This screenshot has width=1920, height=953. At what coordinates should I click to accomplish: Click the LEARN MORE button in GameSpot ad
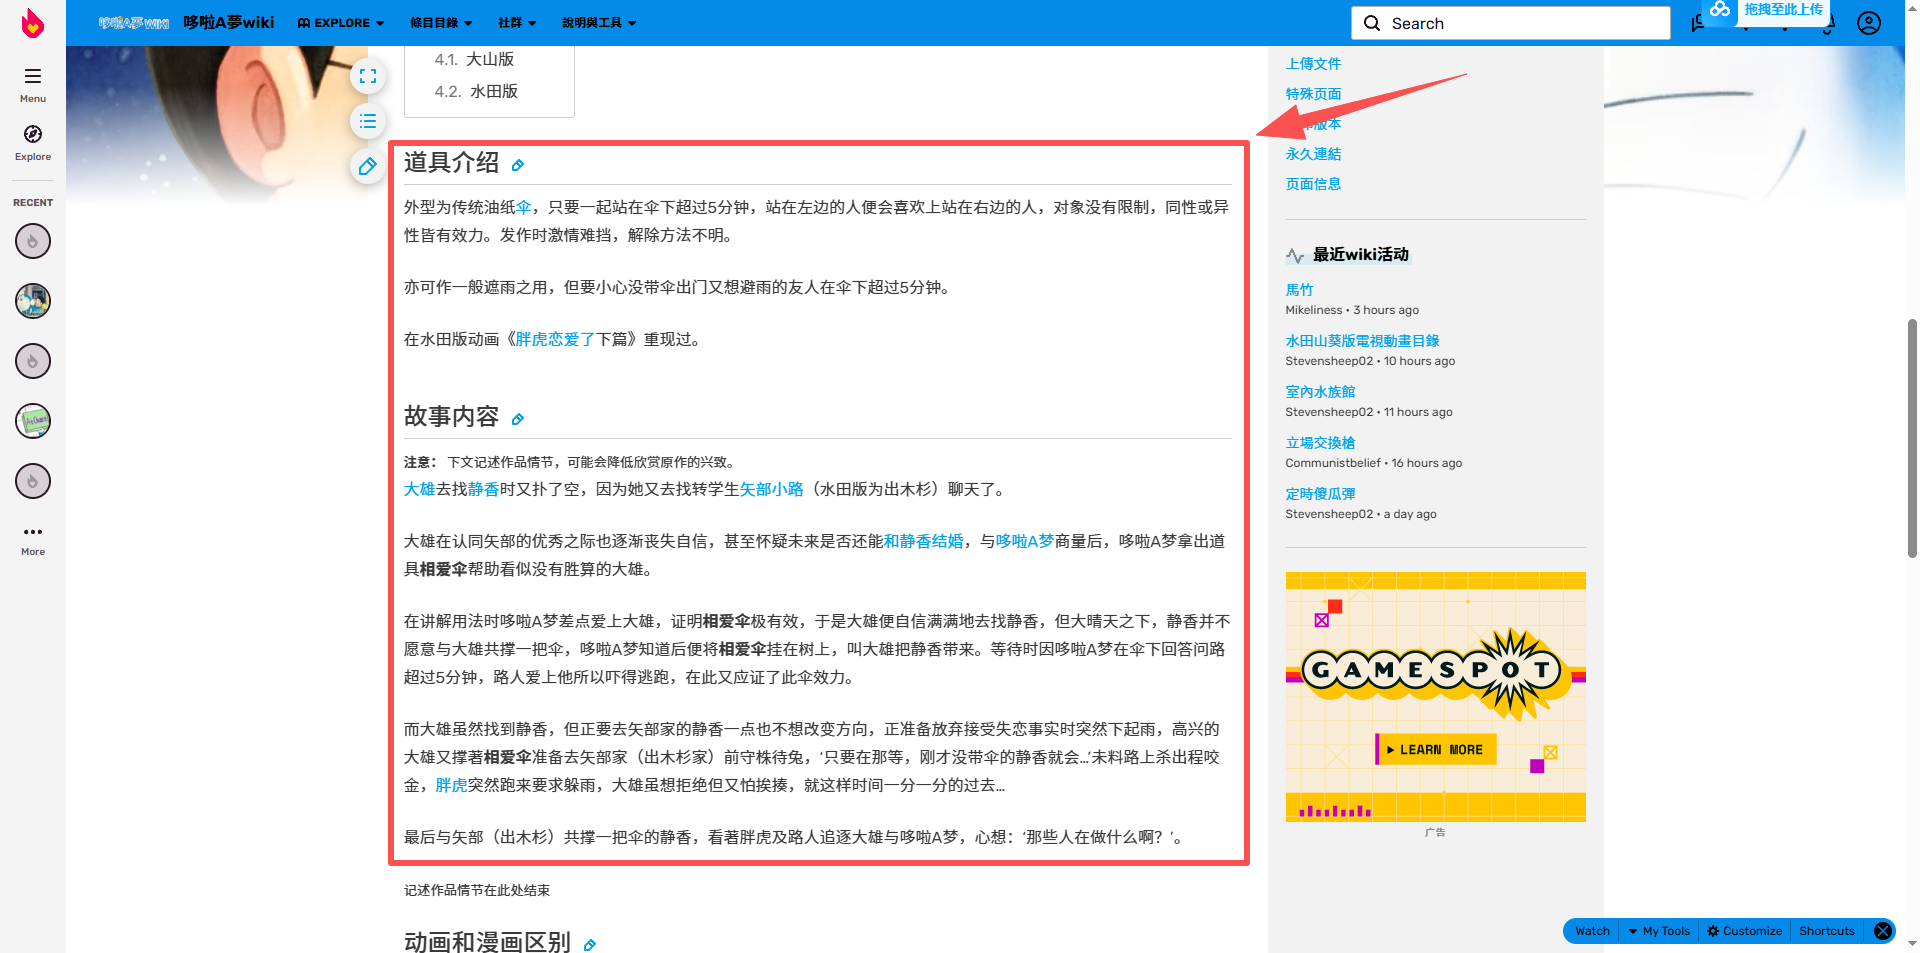pyautogui.click(x=1435, y=748)
